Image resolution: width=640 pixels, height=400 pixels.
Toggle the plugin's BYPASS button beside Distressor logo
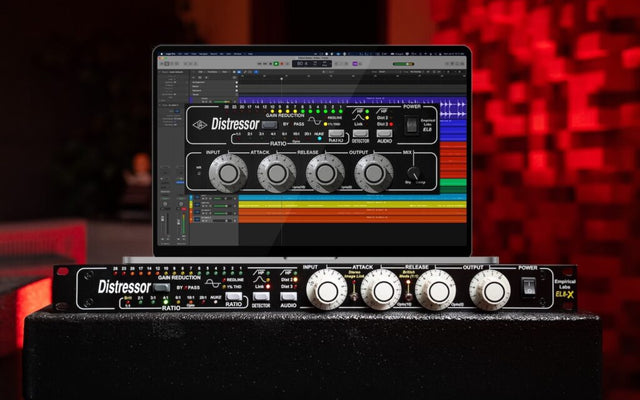click(x=269, y=125)
